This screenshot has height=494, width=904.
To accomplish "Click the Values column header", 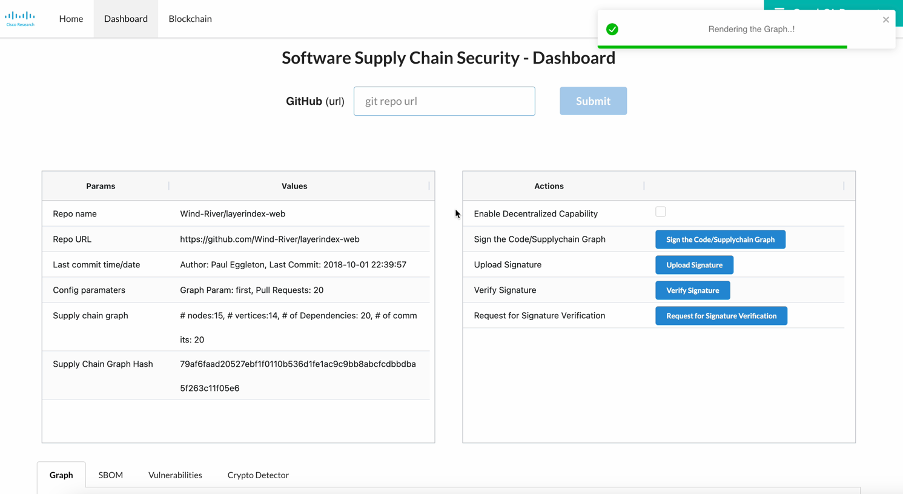I will [x=294, y=186].
